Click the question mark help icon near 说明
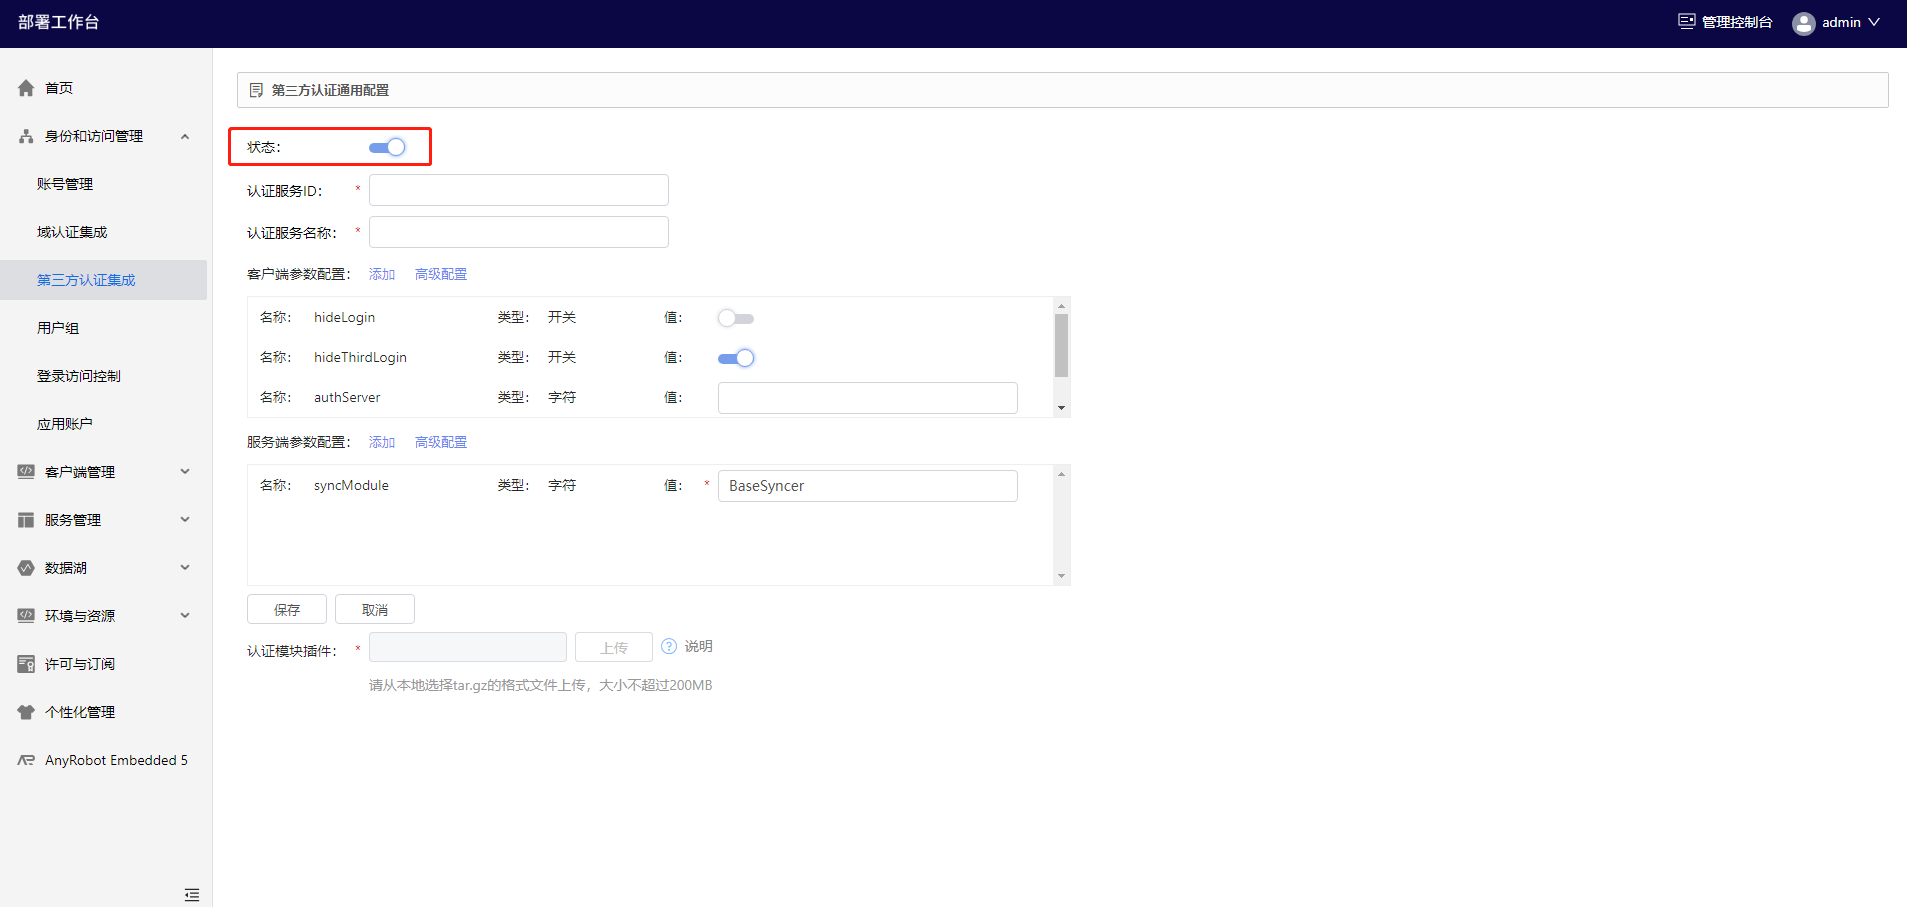 coord(669,646)
